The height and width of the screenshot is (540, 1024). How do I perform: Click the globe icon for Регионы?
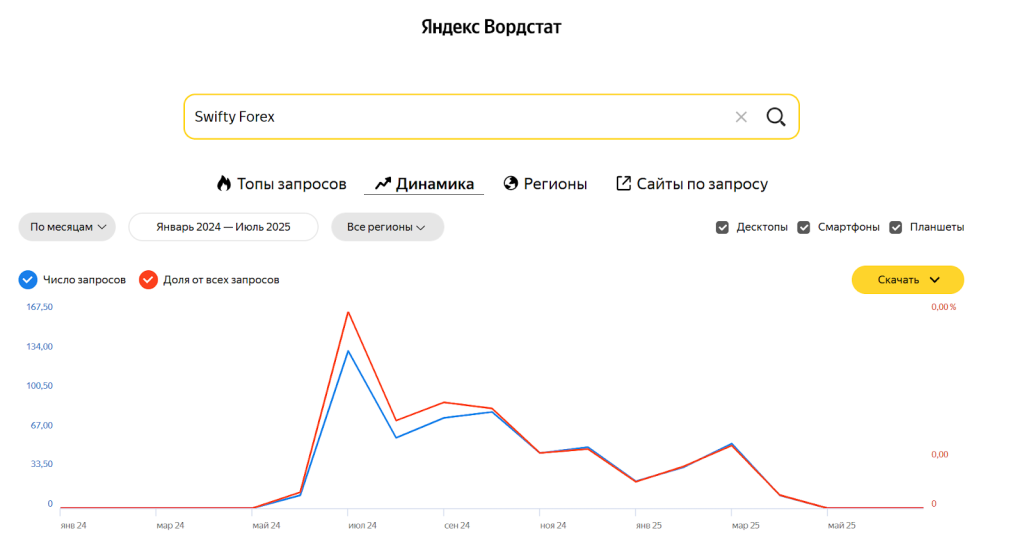coord(511,183)
